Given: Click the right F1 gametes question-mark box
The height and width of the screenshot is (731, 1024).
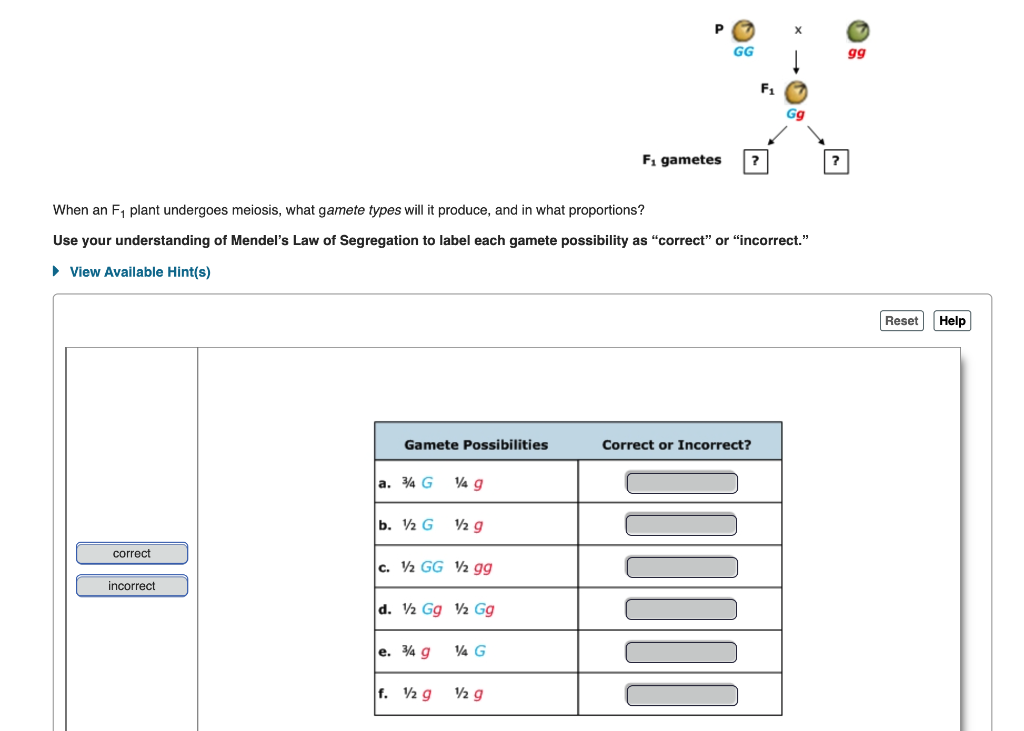Looking at the screenshot, I should coord(836,161).
